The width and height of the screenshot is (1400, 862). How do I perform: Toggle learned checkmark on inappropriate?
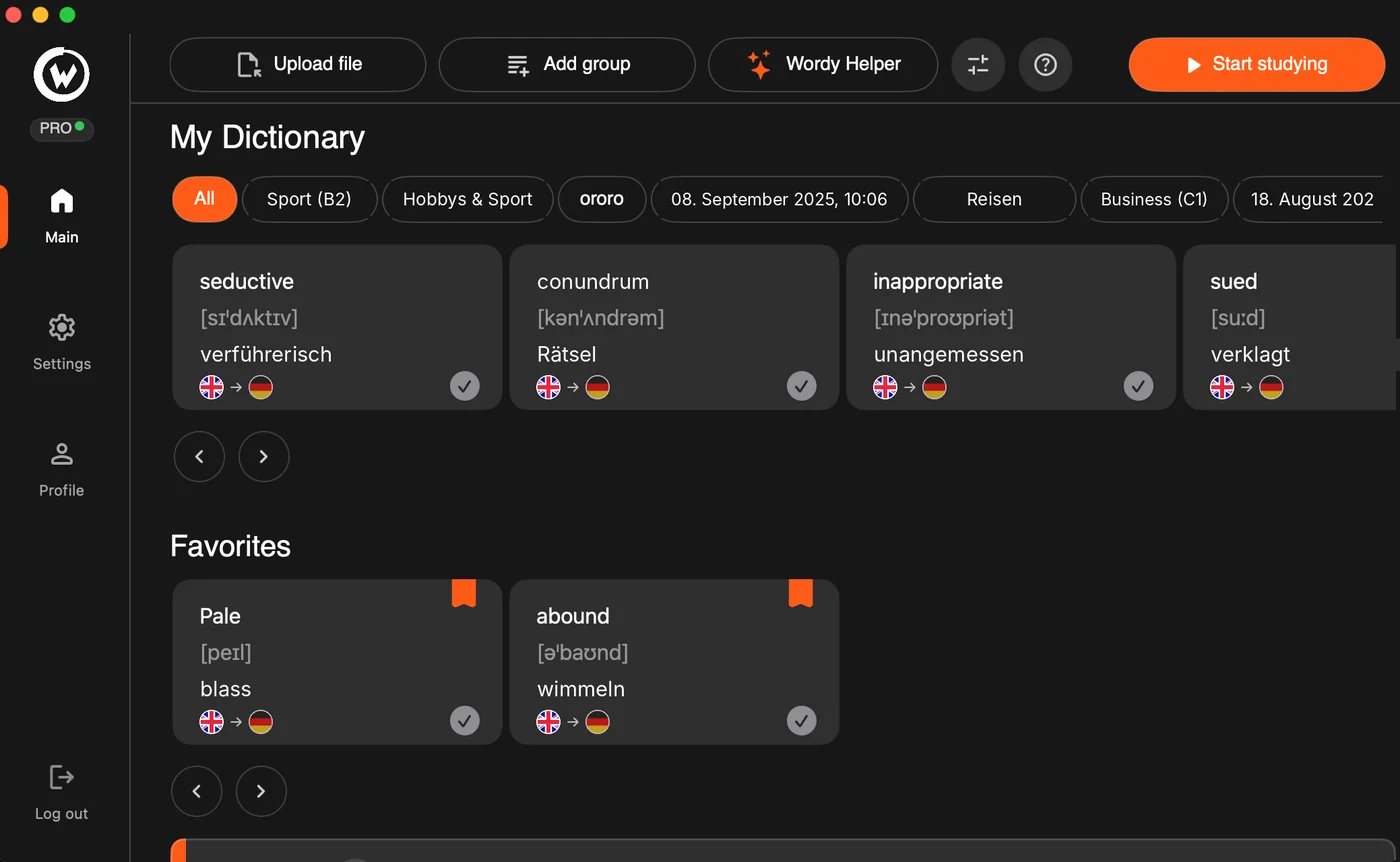[x=1138, y=386]
